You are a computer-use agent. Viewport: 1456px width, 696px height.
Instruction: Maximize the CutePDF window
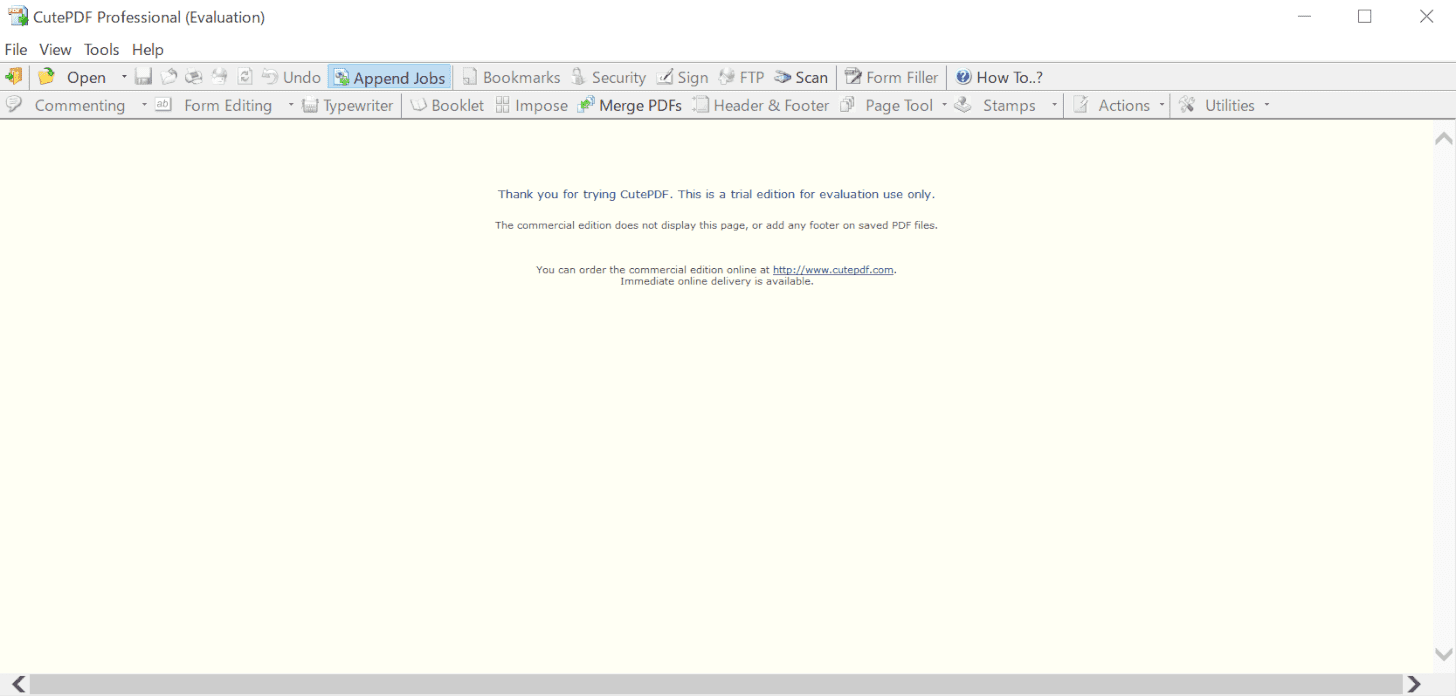(x=1365, y=17)
